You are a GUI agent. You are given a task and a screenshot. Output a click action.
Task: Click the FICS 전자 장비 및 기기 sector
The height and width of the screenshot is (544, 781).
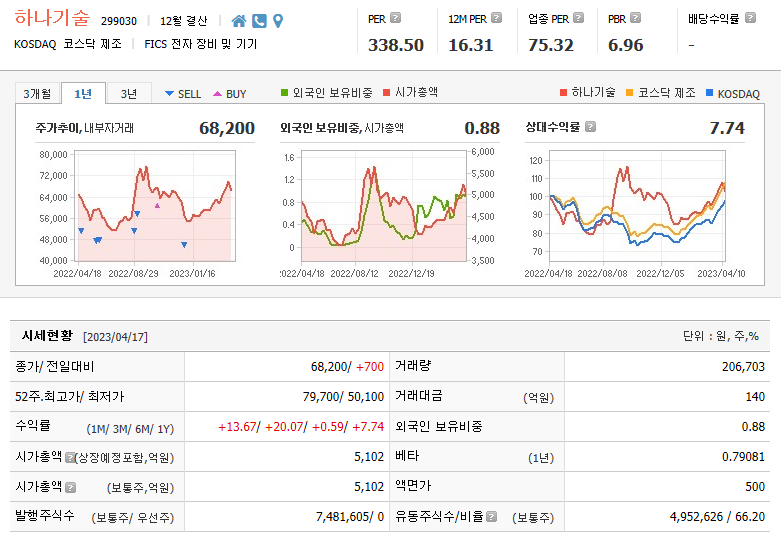point(201,44)
